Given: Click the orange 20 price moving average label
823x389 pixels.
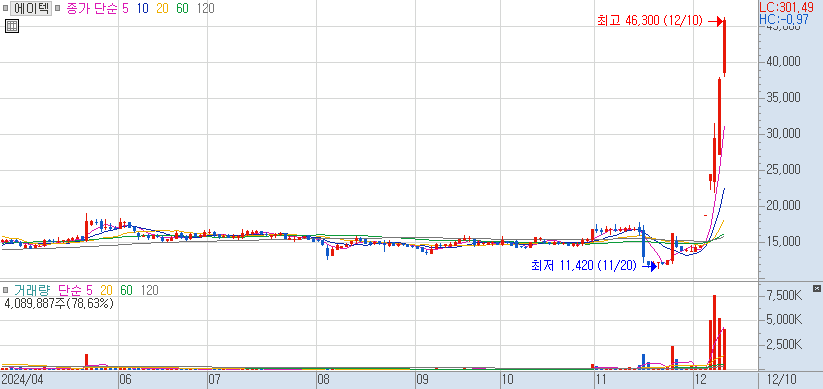Looking at the screenshot, I should coord(162,9).
